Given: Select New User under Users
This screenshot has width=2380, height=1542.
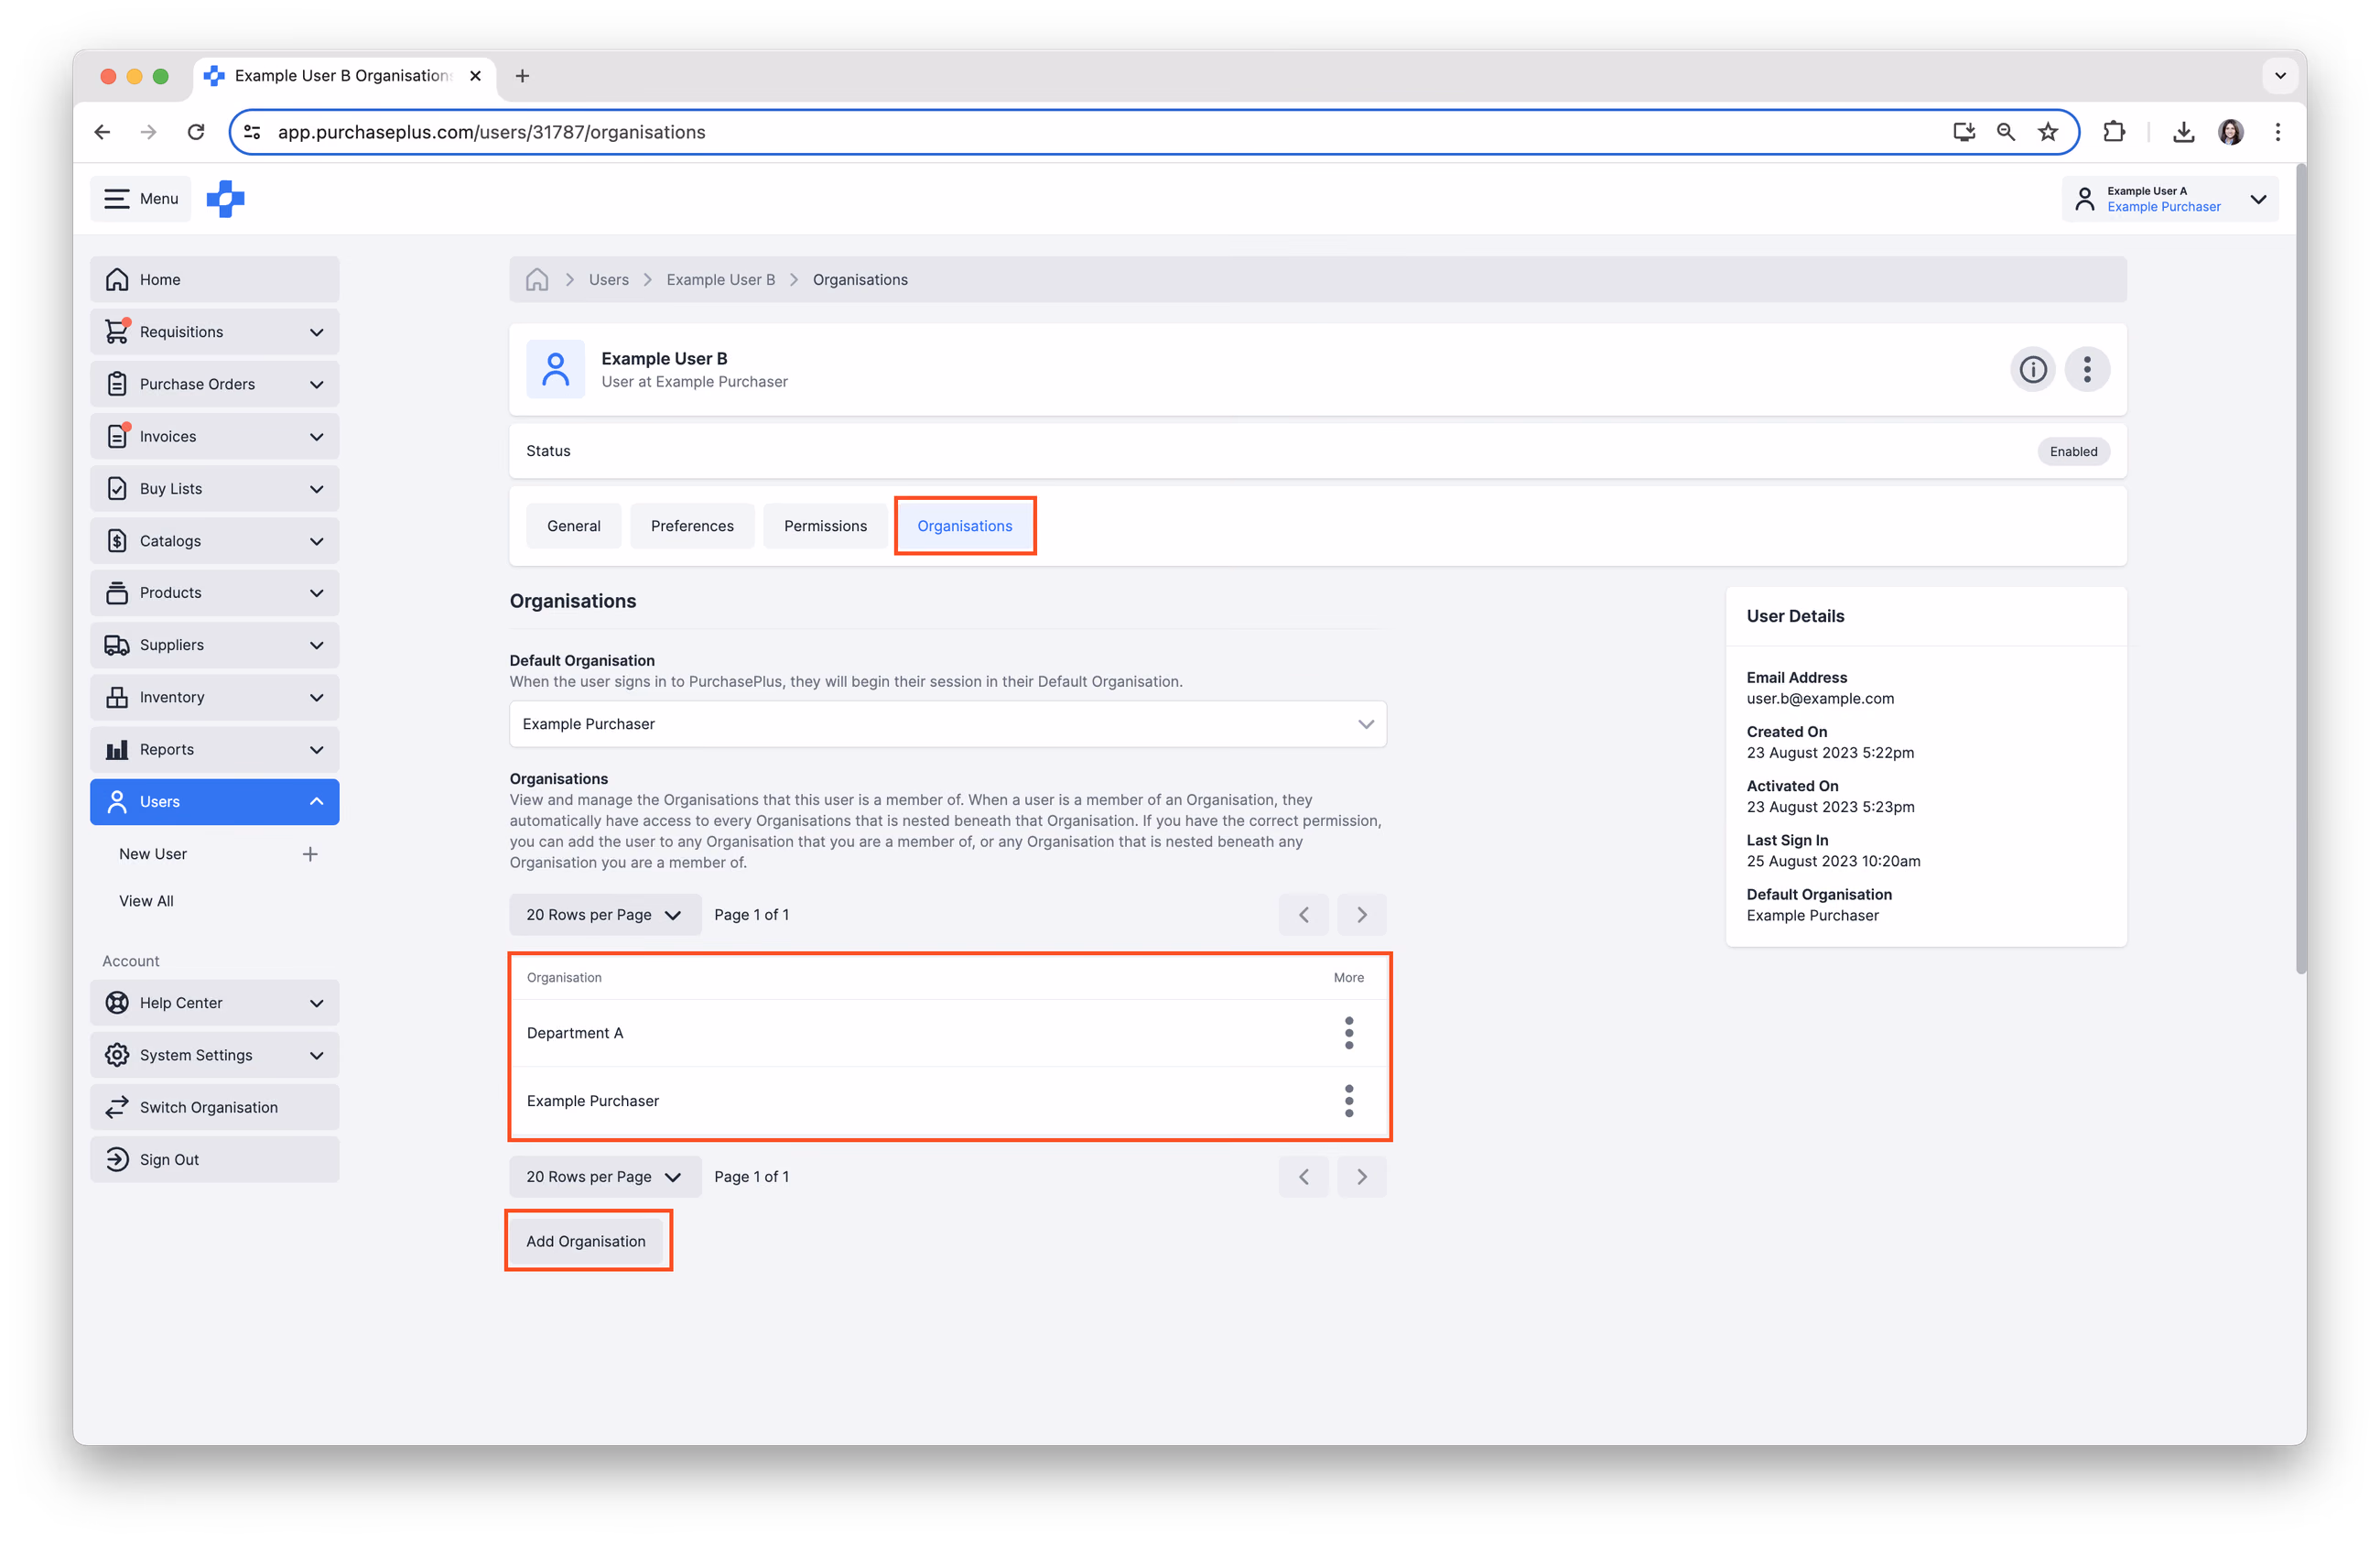Looking at the screenshot, I should 153,854.
